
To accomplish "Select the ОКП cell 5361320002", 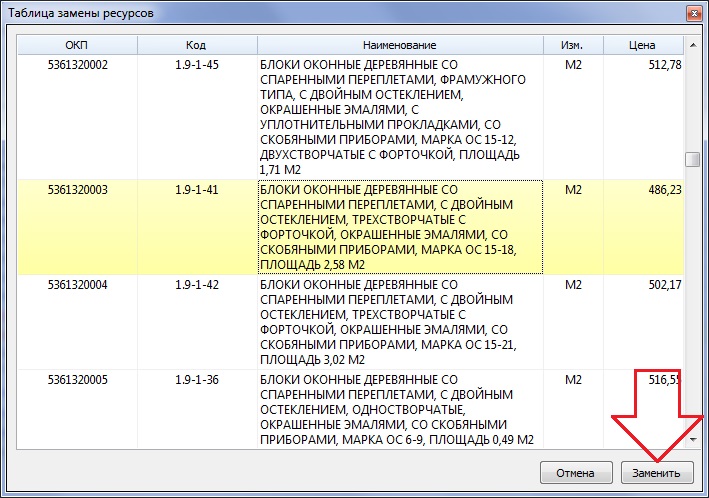I will click(x=78, y=117).
